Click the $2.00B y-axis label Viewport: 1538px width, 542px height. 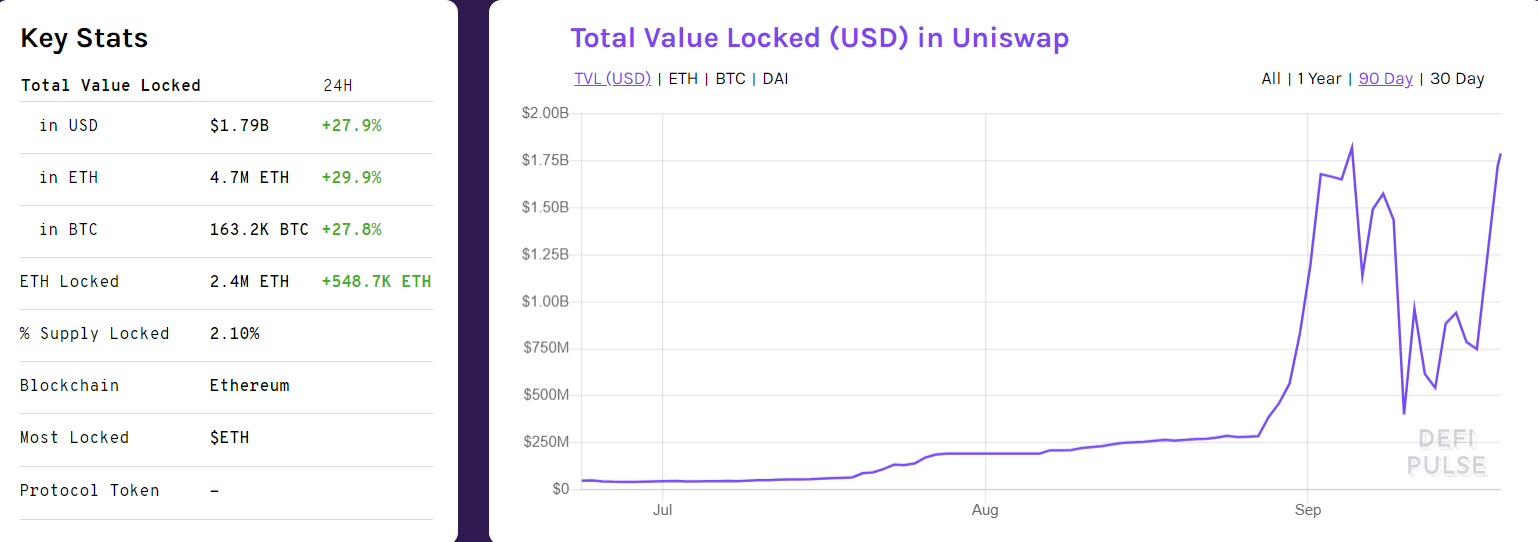point(545,113)
